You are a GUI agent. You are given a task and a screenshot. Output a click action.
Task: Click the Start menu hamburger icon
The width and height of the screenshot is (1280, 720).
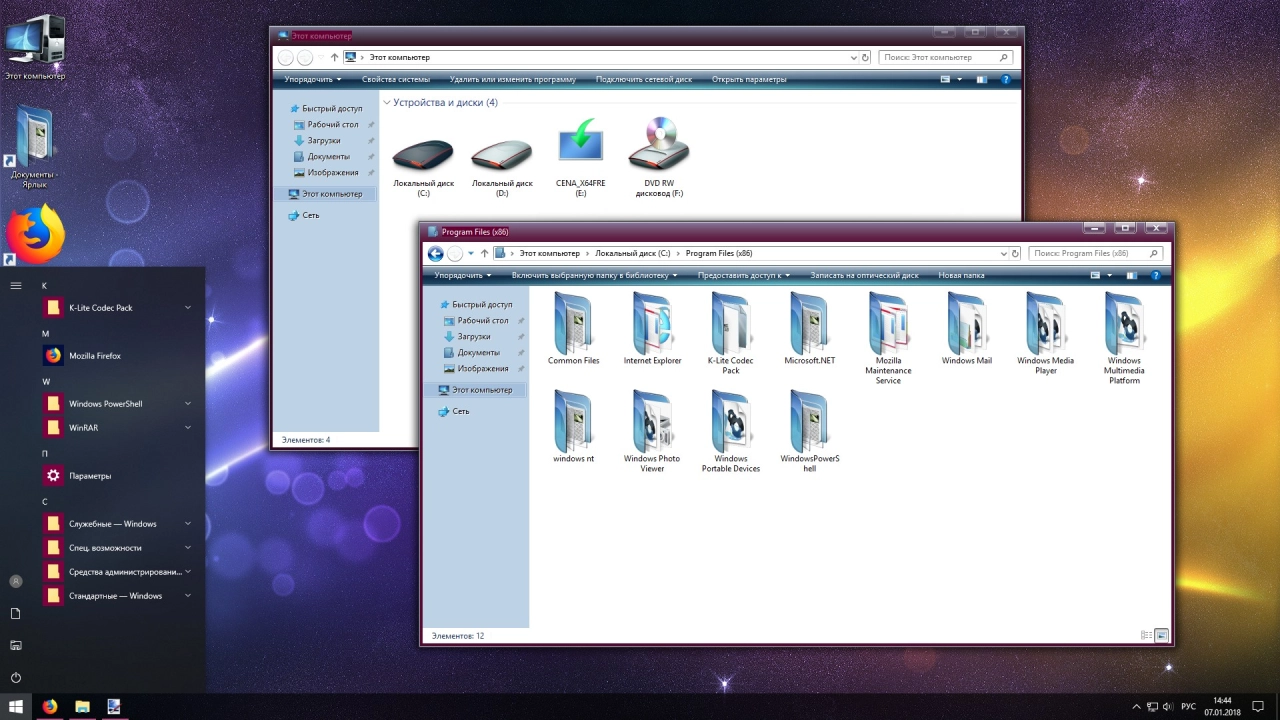click(x=16, y=285)
